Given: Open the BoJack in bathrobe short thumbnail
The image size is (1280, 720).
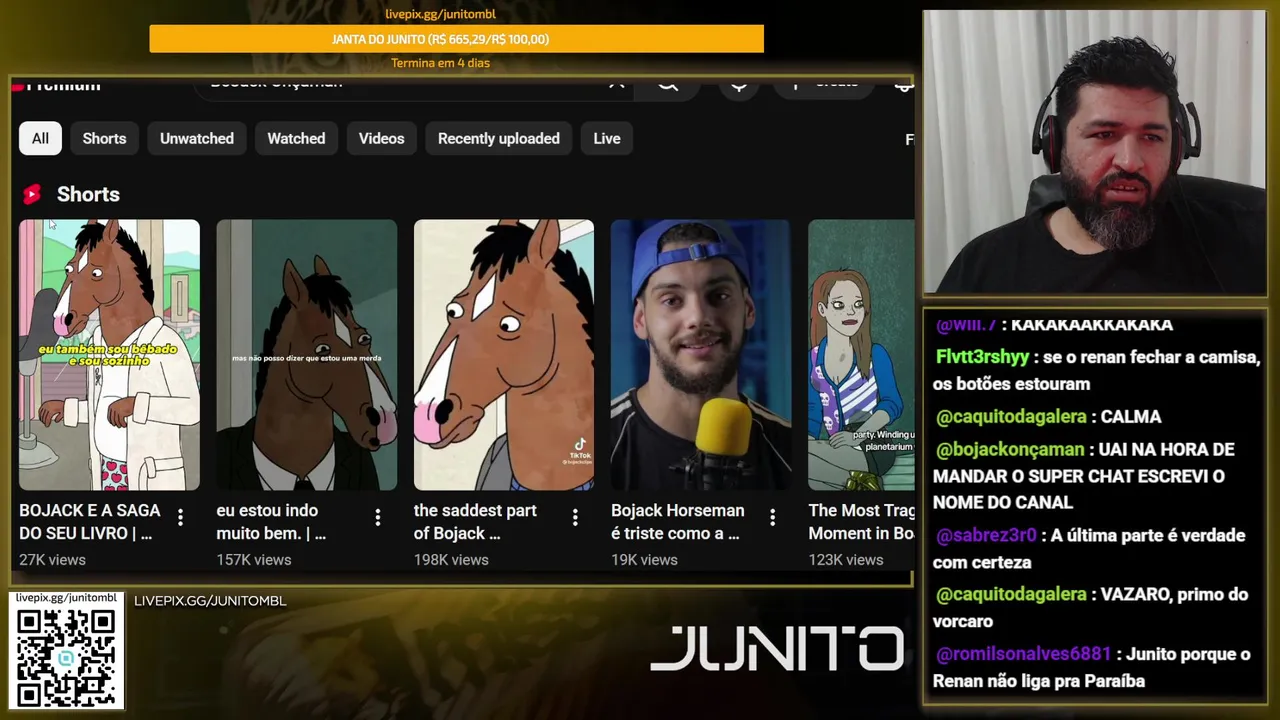Looking at the screenshot, I should coord(109,355).
